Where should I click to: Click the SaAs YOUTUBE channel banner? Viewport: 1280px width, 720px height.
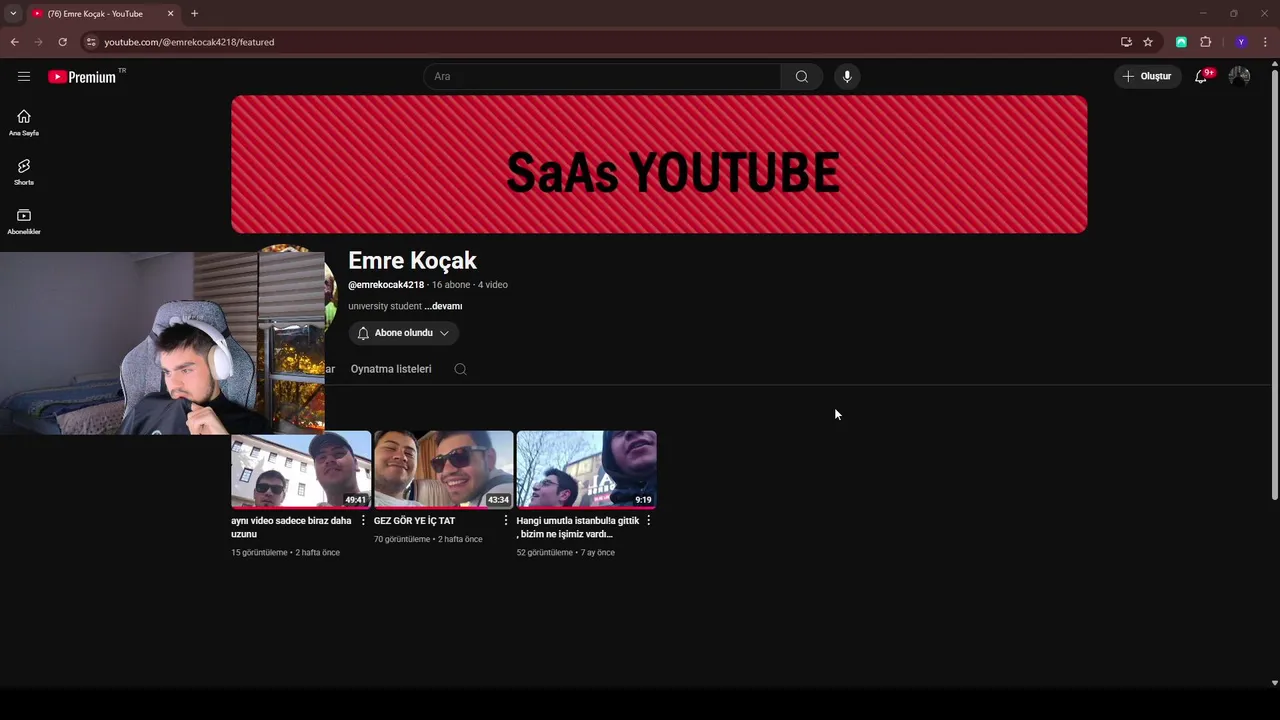click(659, 164)
